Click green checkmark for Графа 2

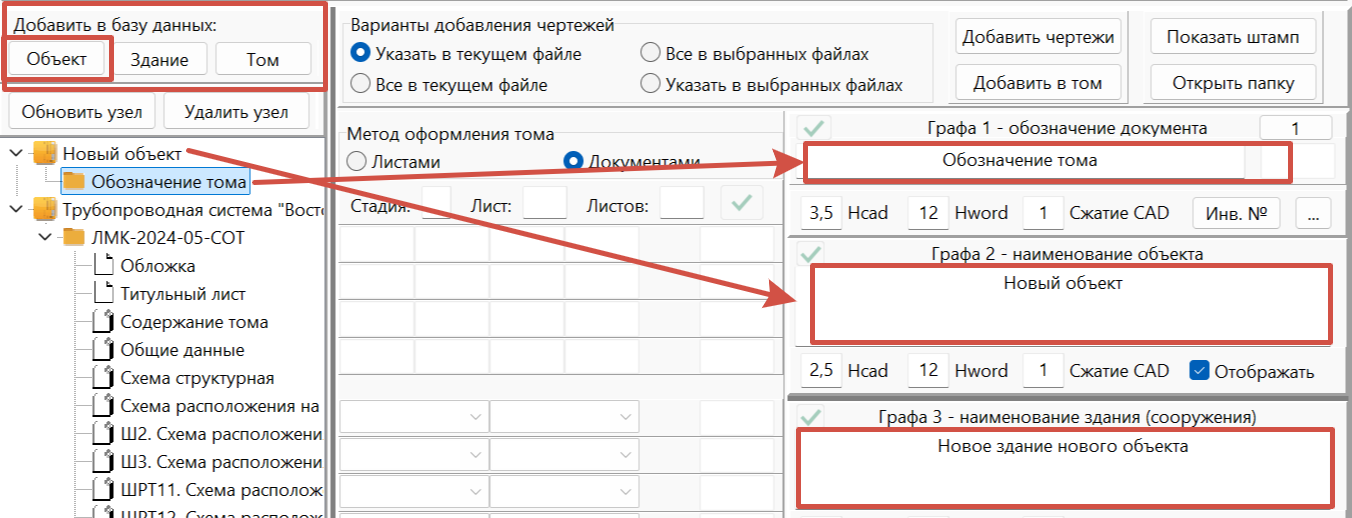[x=811, y=254]
